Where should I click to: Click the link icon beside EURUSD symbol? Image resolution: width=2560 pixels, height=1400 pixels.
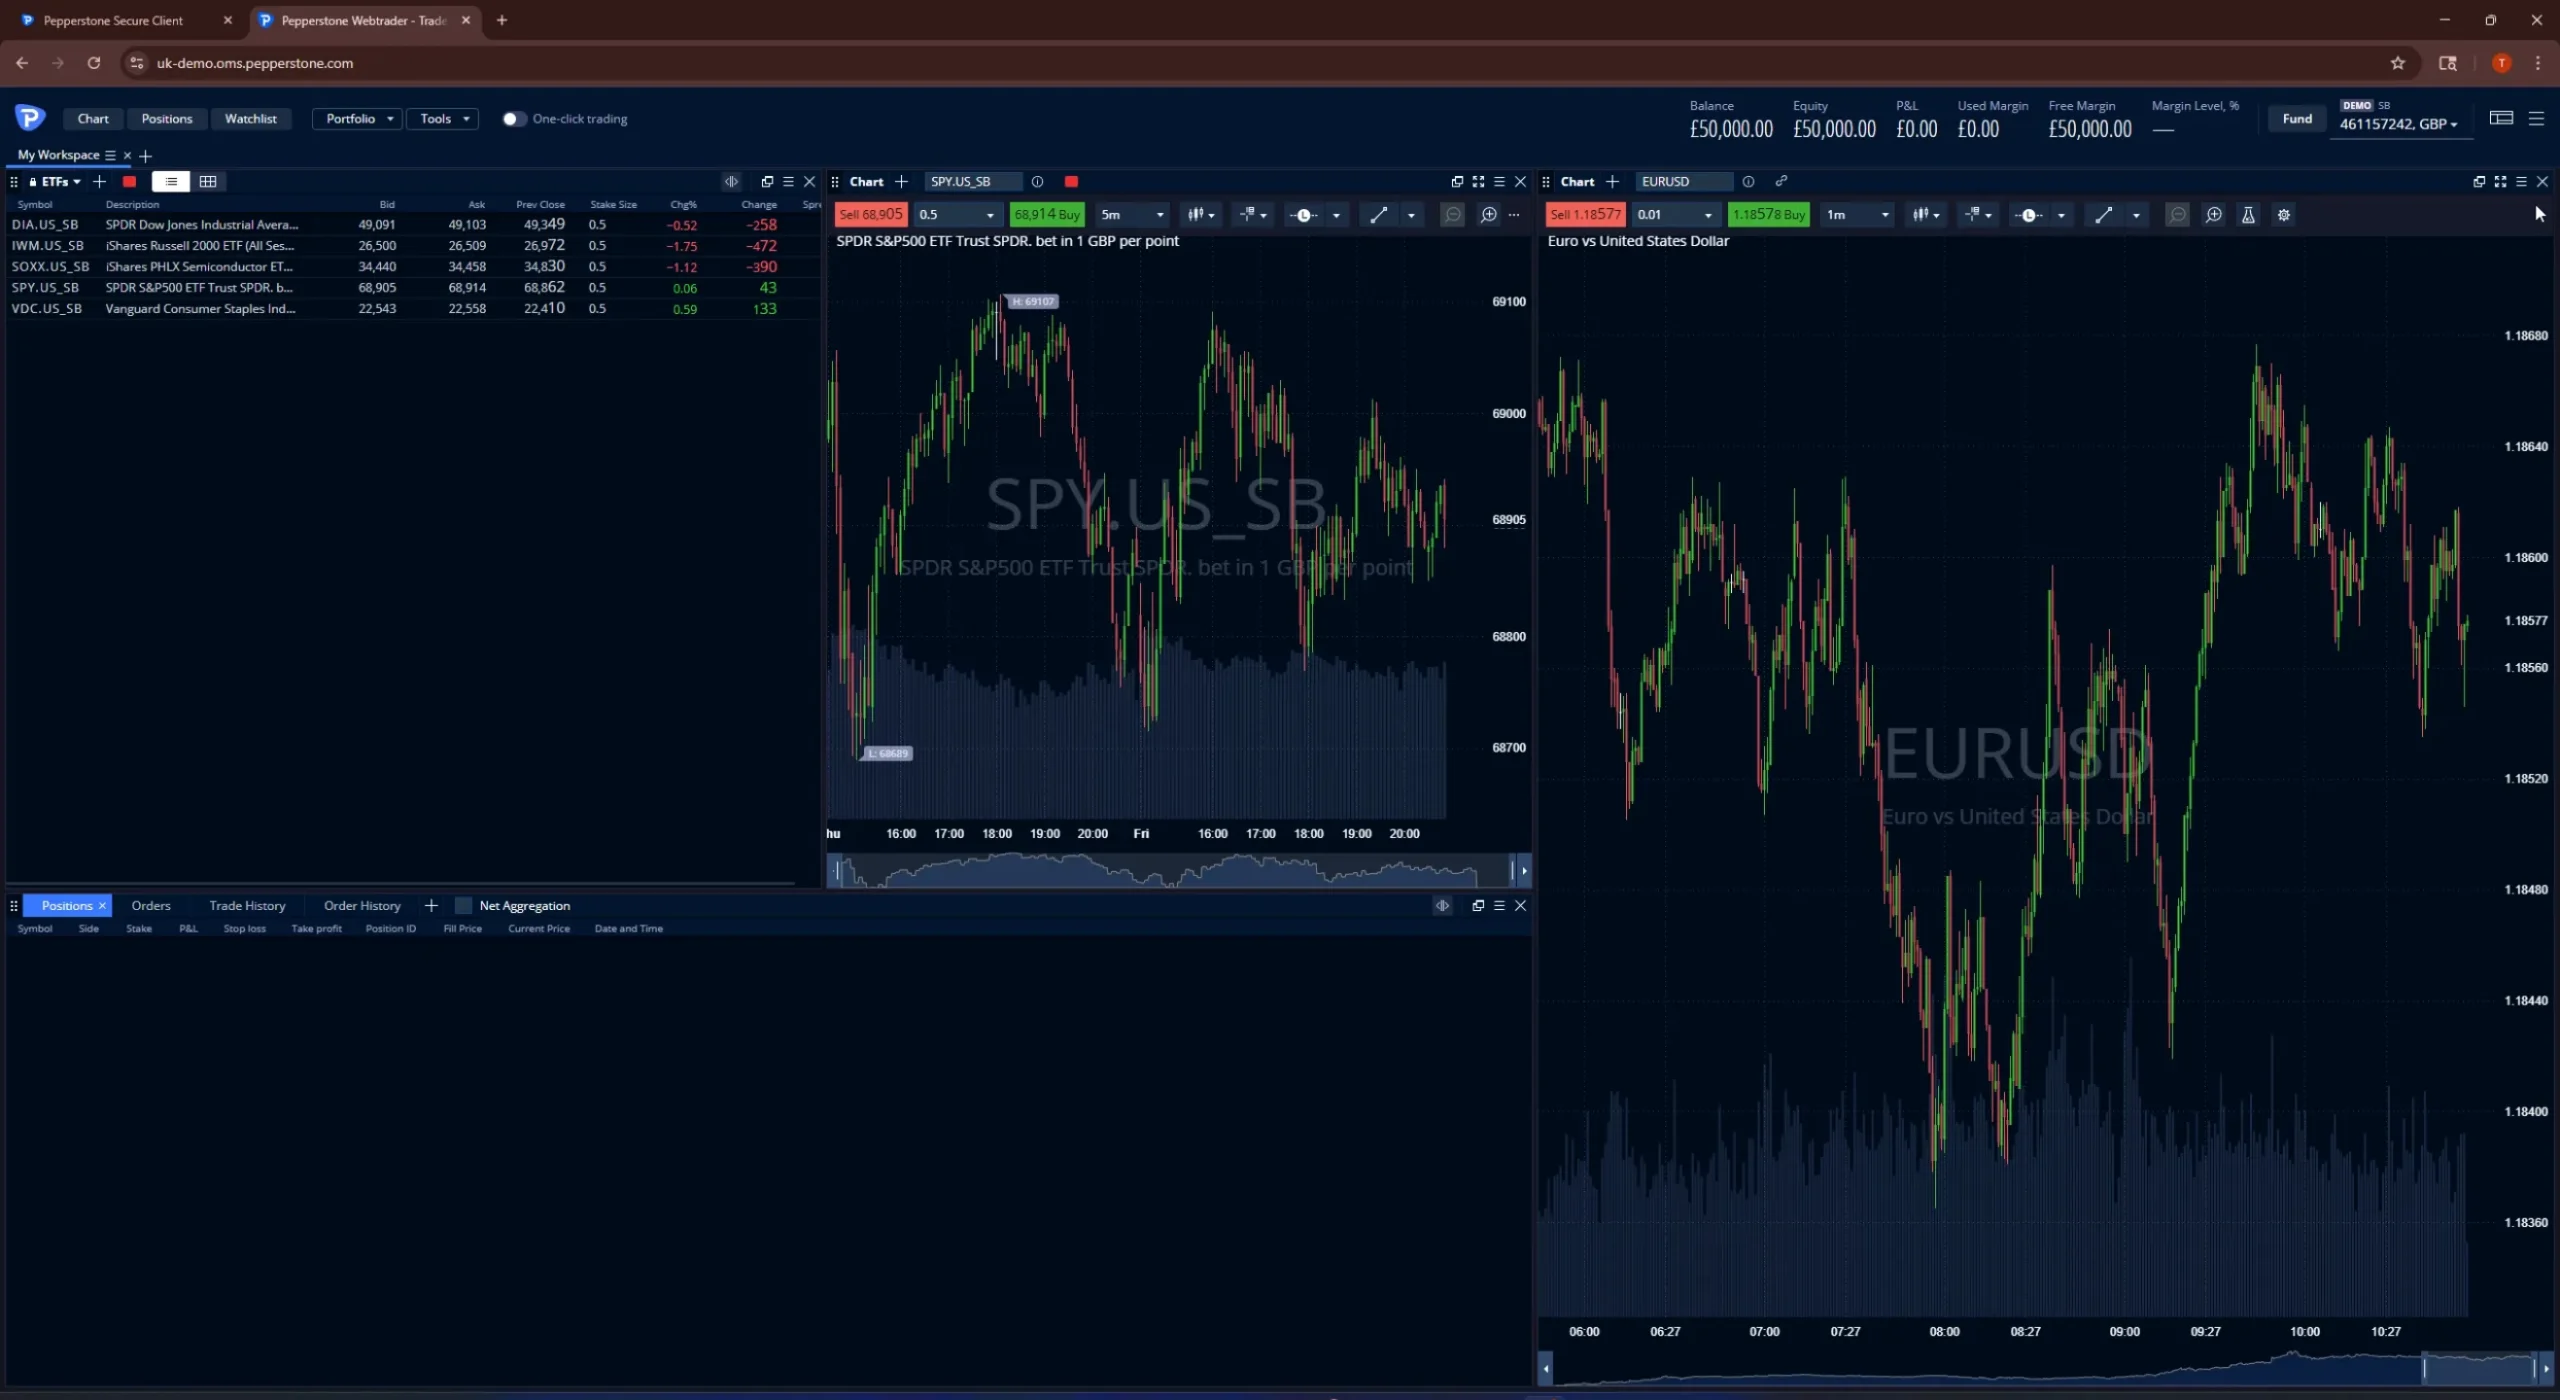tap(1781, 181)
